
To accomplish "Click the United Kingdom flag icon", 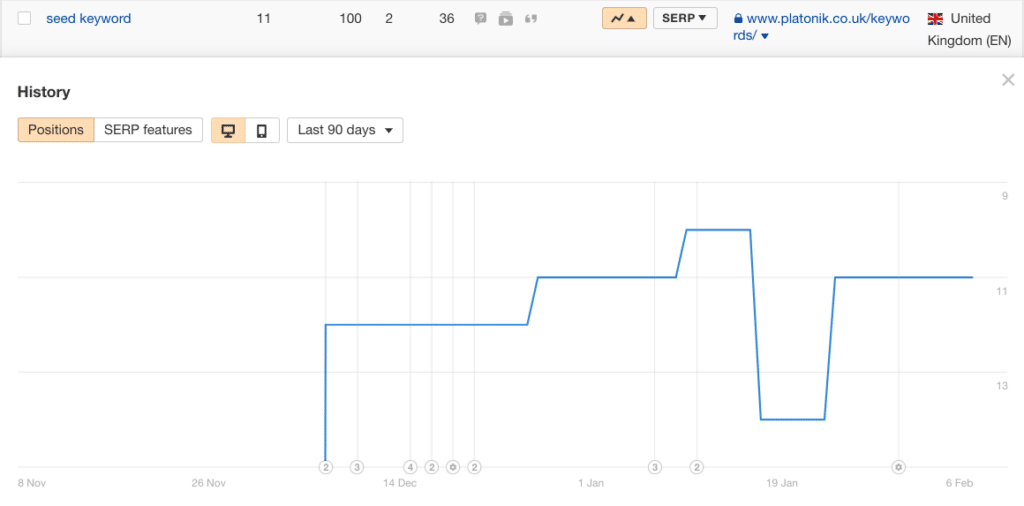I will pos(935,18).
